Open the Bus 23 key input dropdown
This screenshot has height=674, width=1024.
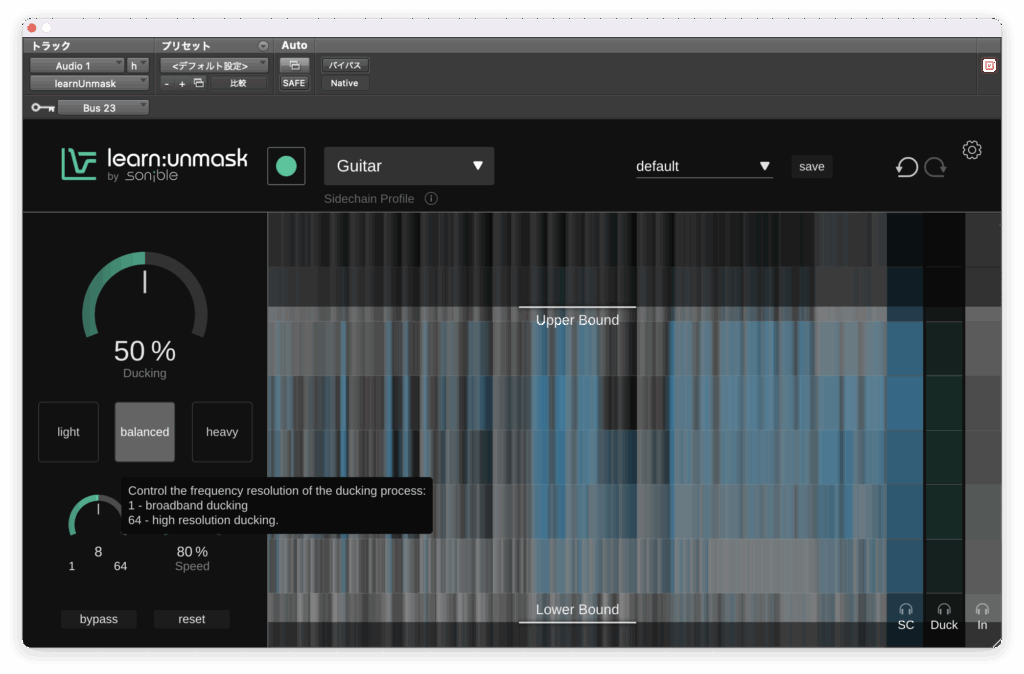pos(103,108)
